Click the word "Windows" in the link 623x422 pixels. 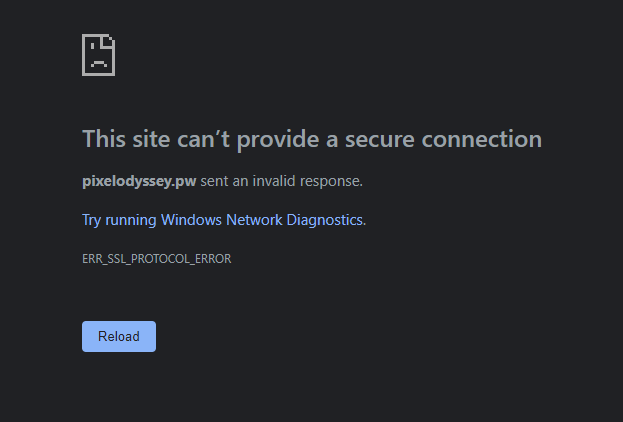[191, 219]
